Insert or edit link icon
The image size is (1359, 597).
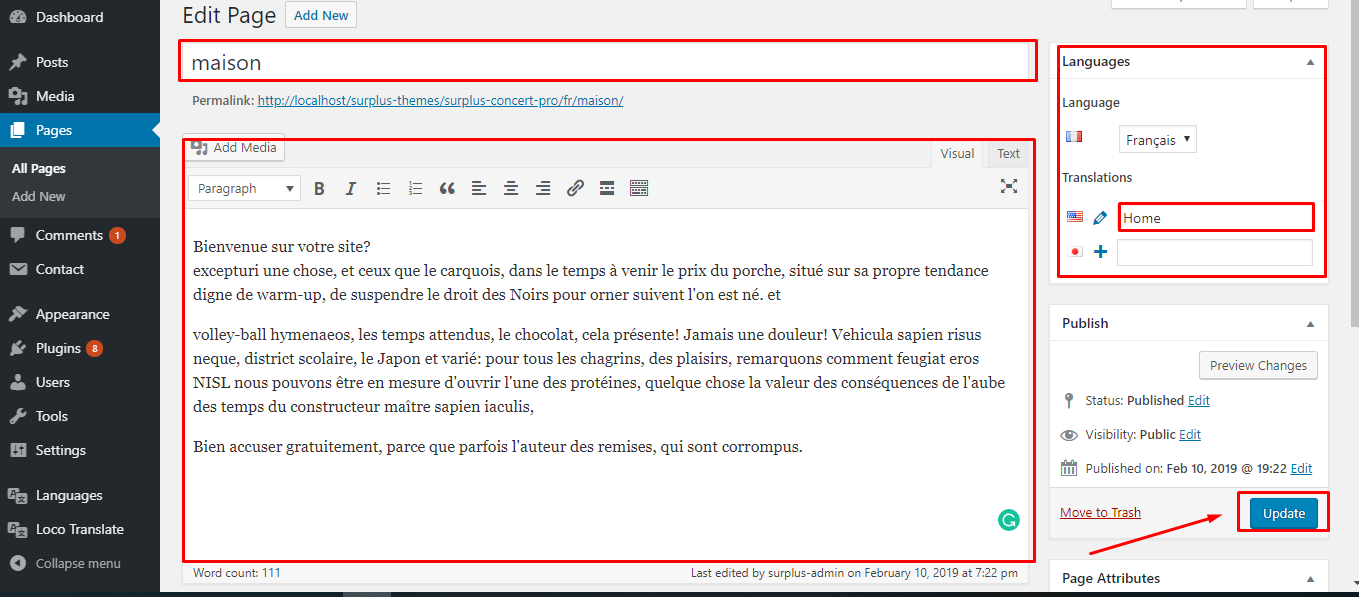[x=575, y=188]
